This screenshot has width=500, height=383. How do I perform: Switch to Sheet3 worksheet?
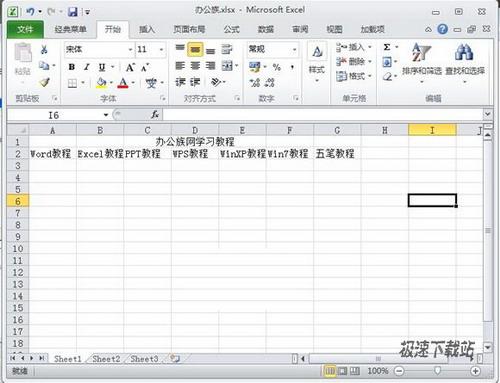[x=144, y=359]
